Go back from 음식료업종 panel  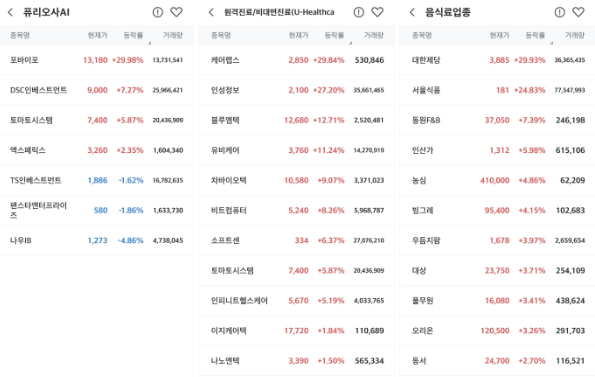coord(412,13)
